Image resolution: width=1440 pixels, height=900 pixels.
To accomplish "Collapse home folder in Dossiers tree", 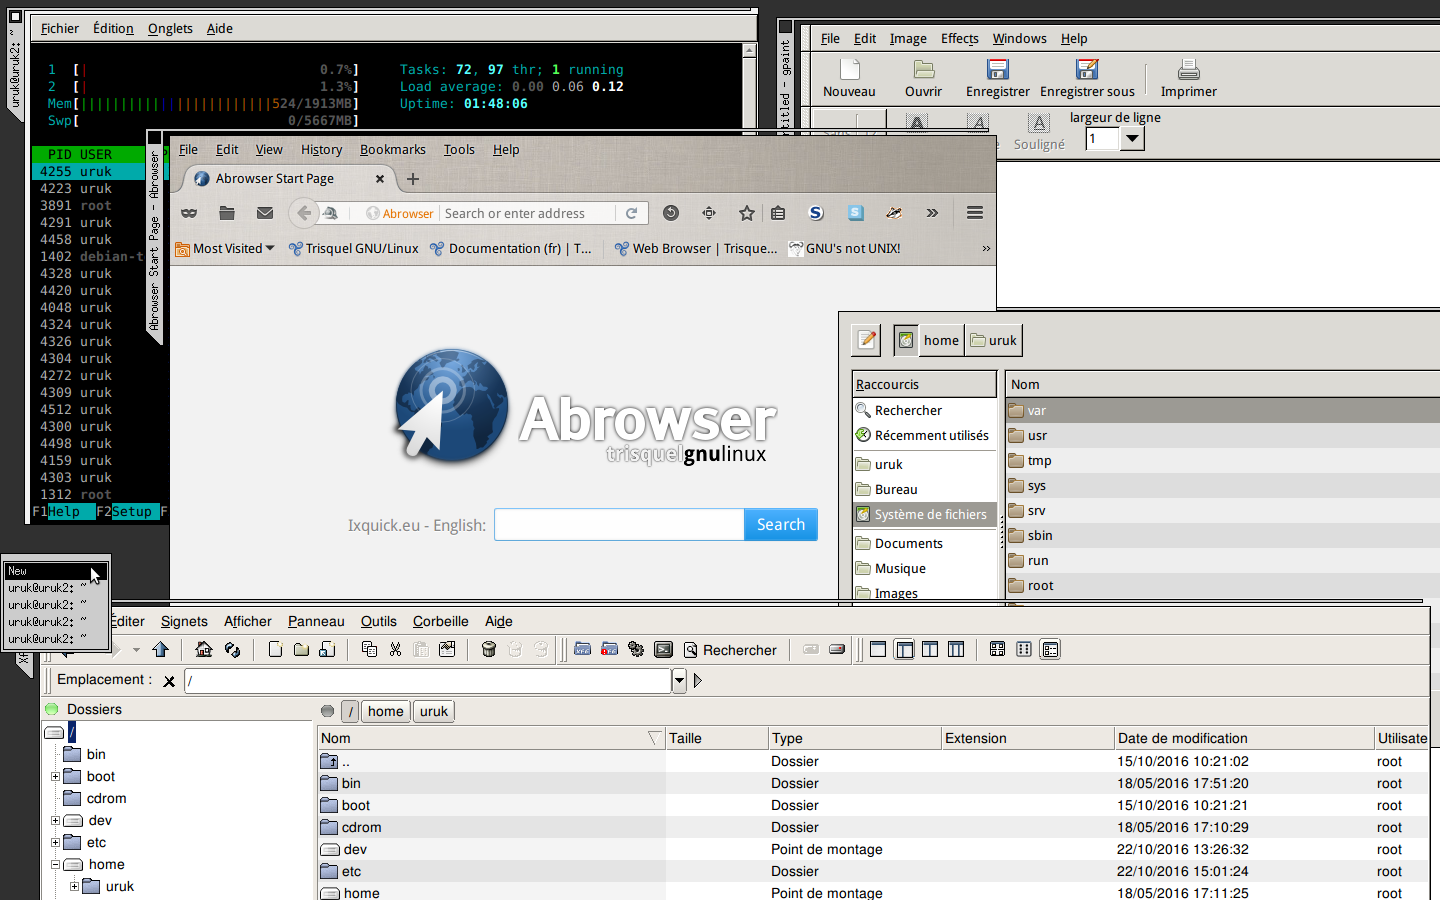I will (x=56, y=865).
